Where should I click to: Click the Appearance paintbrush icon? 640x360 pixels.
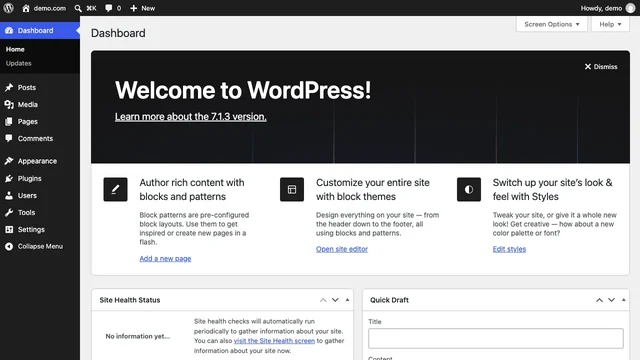9,161
